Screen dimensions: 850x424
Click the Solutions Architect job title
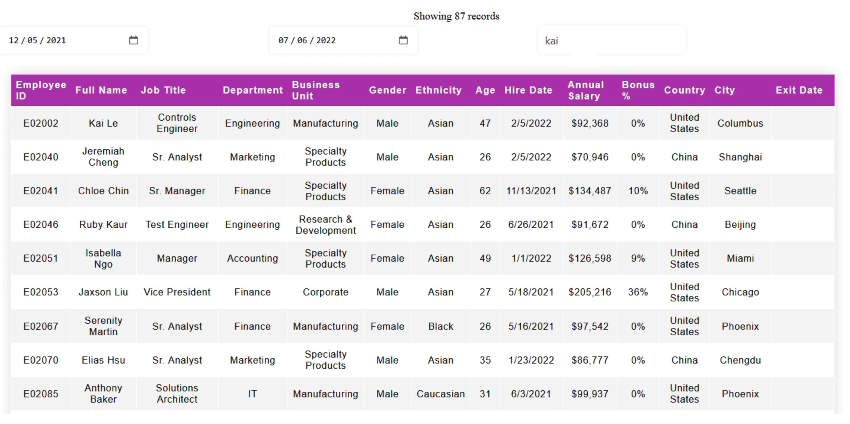point(177,394)
